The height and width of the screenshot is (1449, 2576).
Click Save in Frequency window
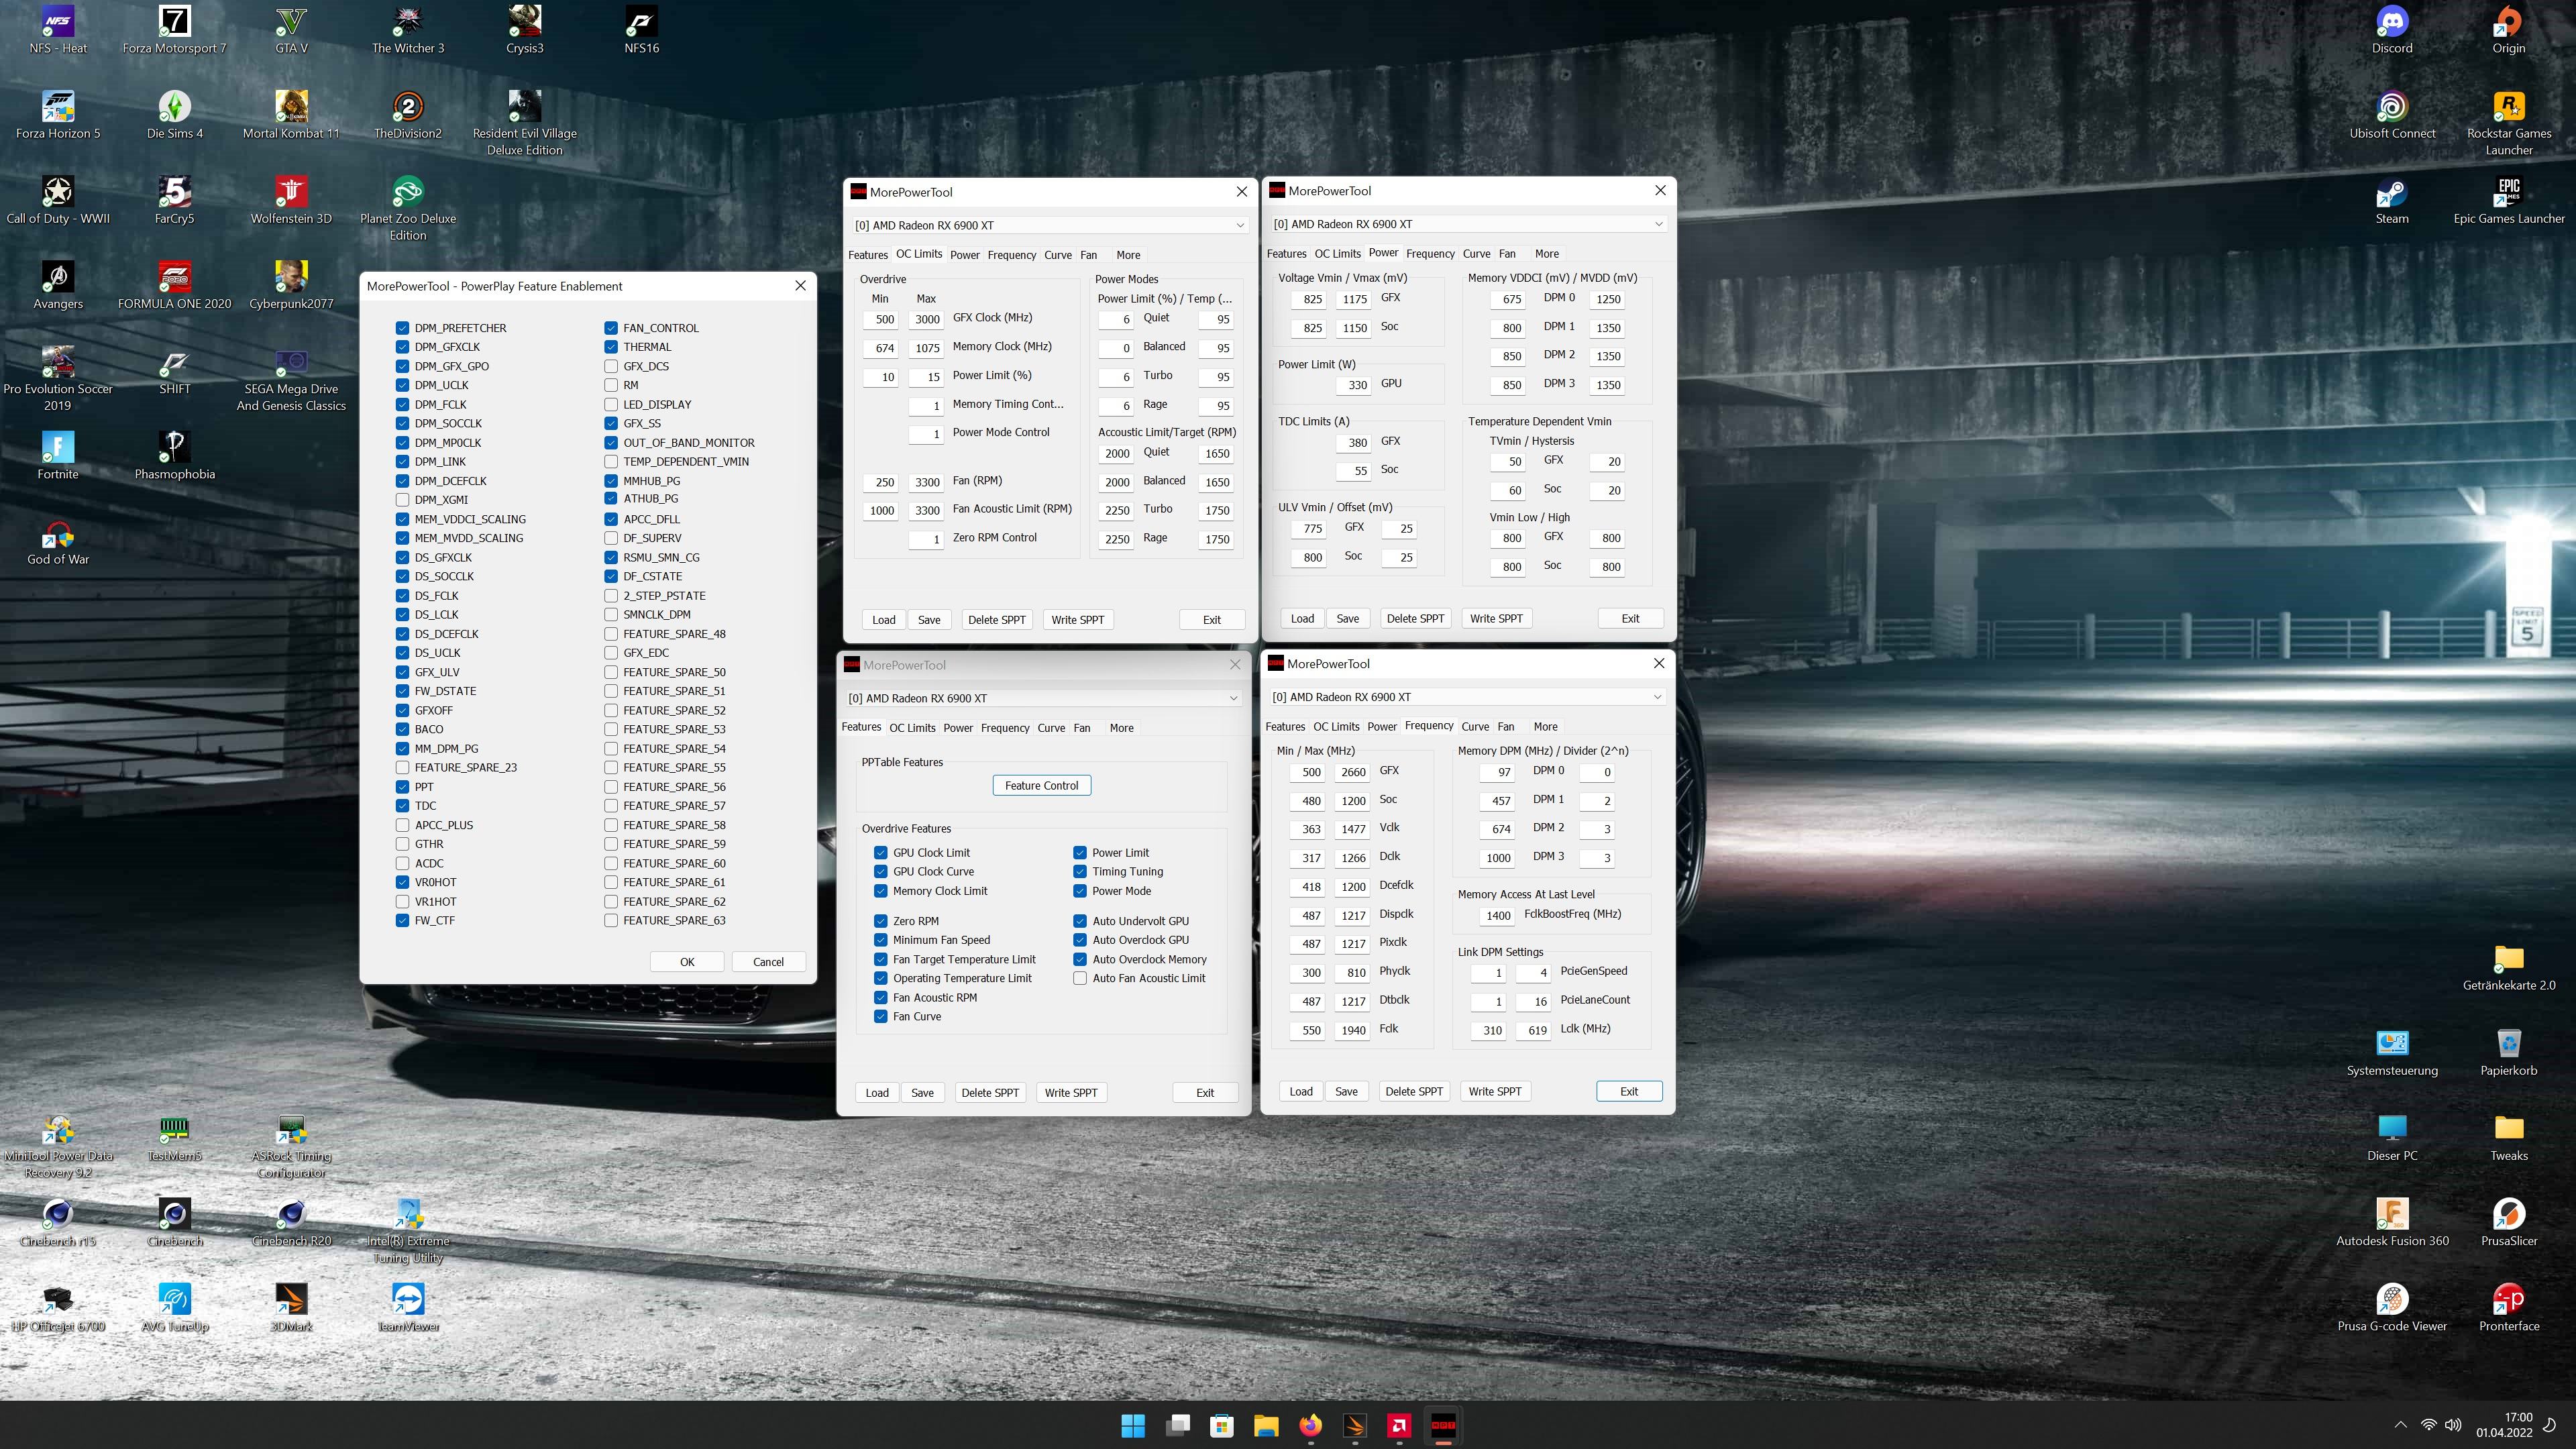click(1346, 1091)
